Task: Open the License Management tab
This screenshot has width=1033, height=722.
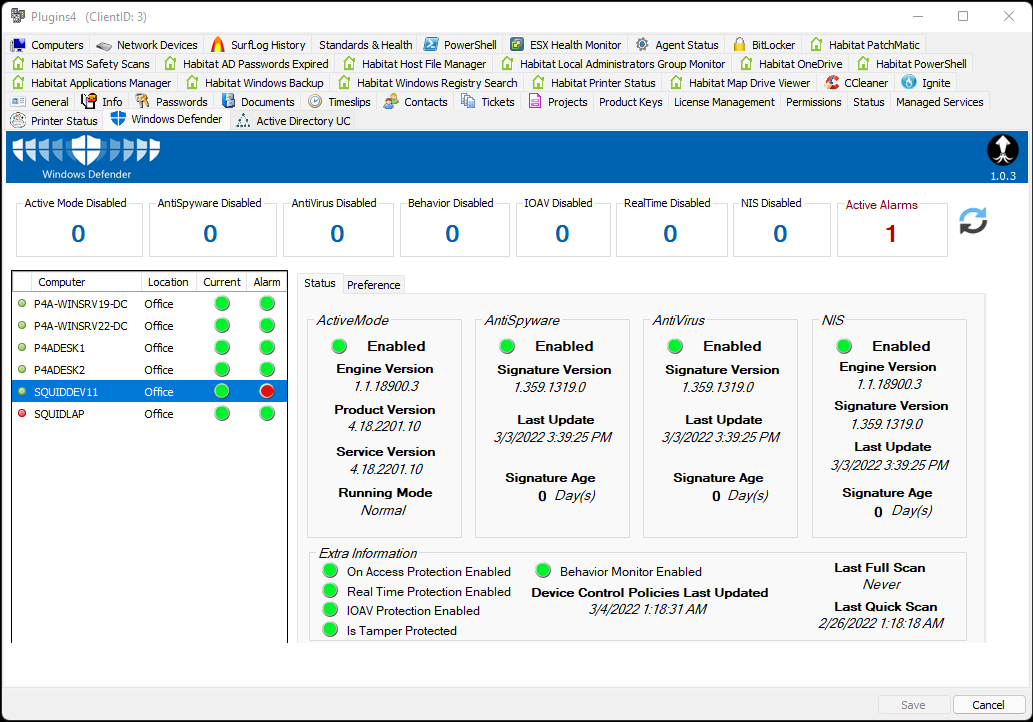Action: pos(724,102)
